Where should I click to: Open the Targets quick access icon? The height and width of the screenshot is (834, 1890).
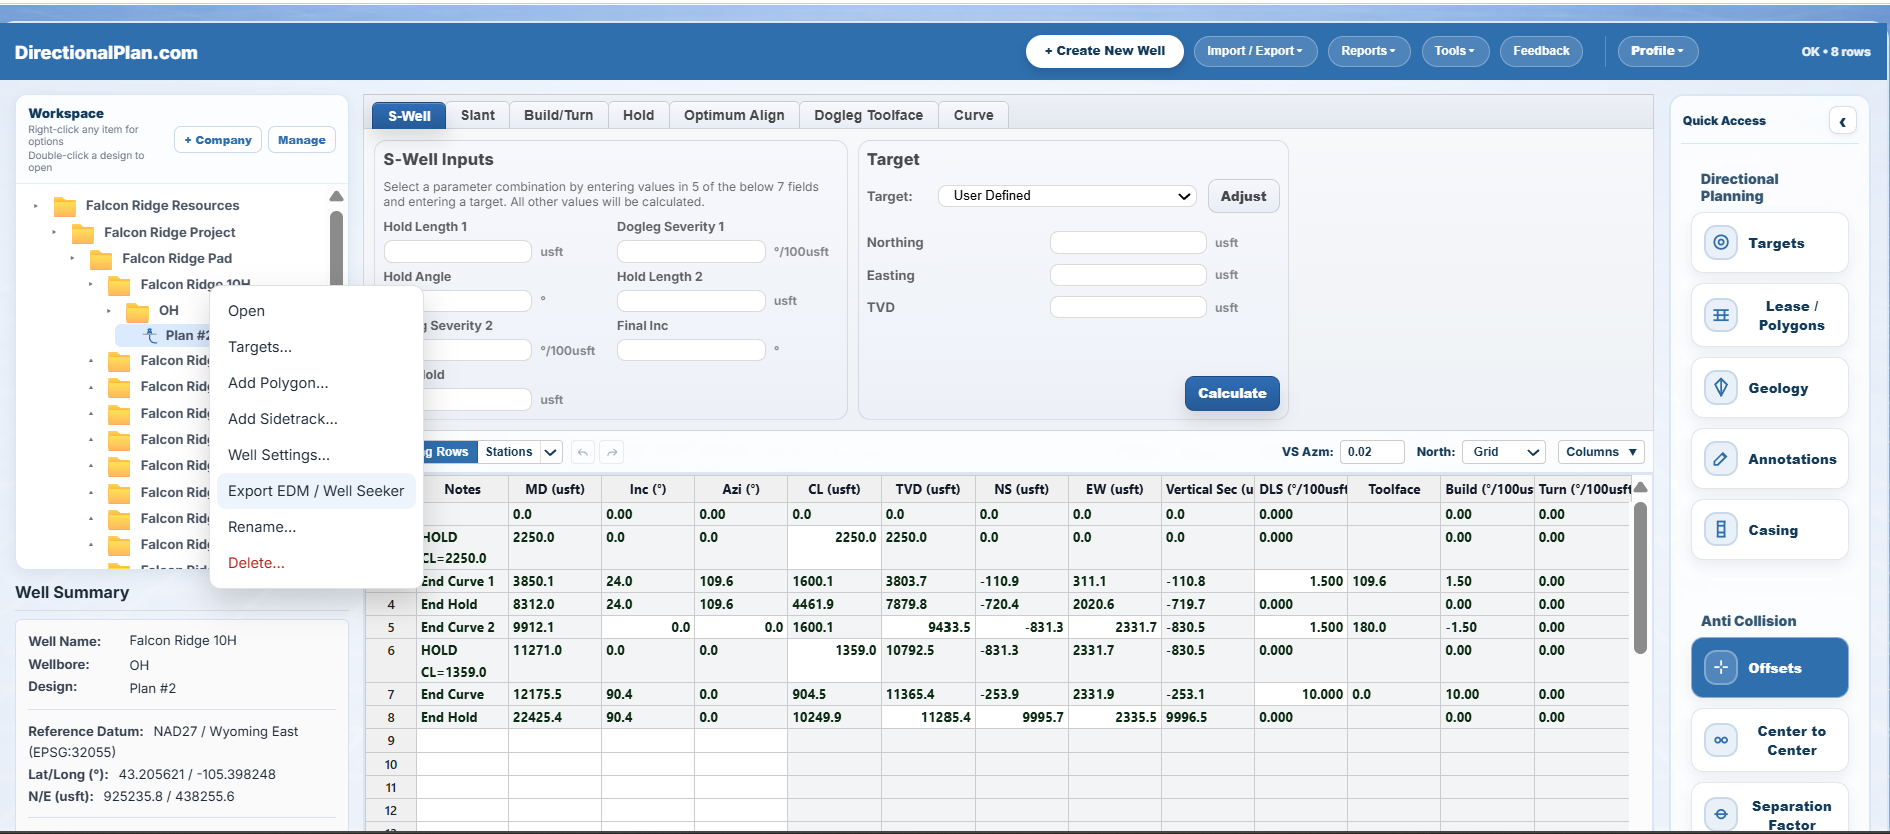(1720, 243)
